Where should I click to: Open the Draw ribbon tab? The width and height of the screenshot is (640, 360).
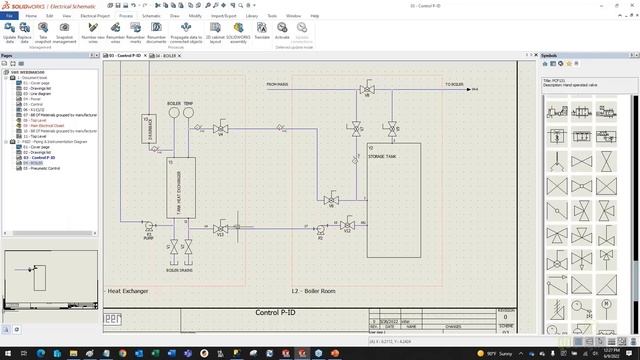click(x=175, y=16)
